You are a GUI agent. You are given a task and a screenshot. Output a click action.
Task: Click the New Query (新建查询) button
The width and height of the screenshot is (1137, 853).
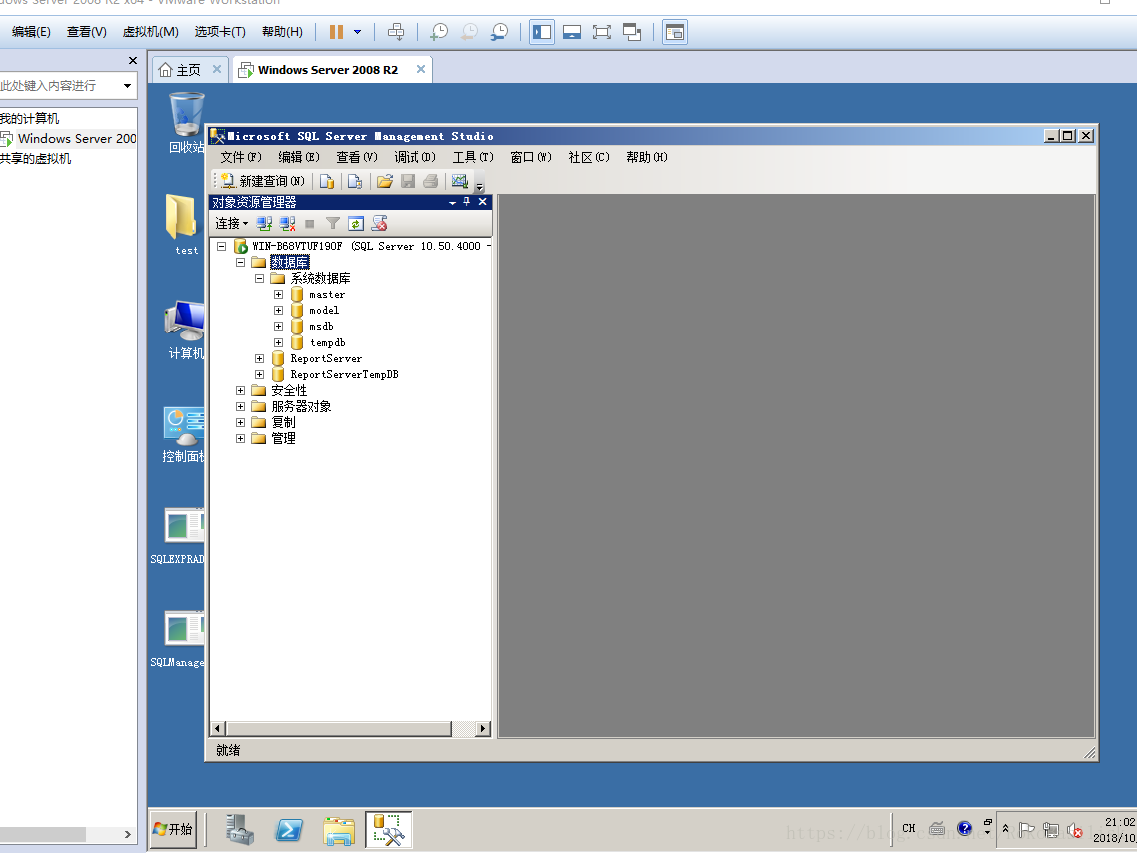click(263, 181)
